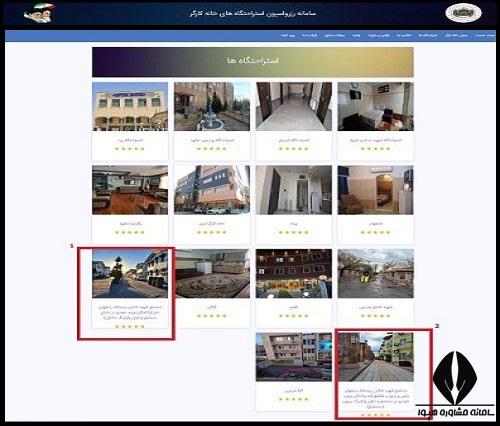Click the stars under the patterned carpet room card
This screenshot has width=500, height=426.
212,315
